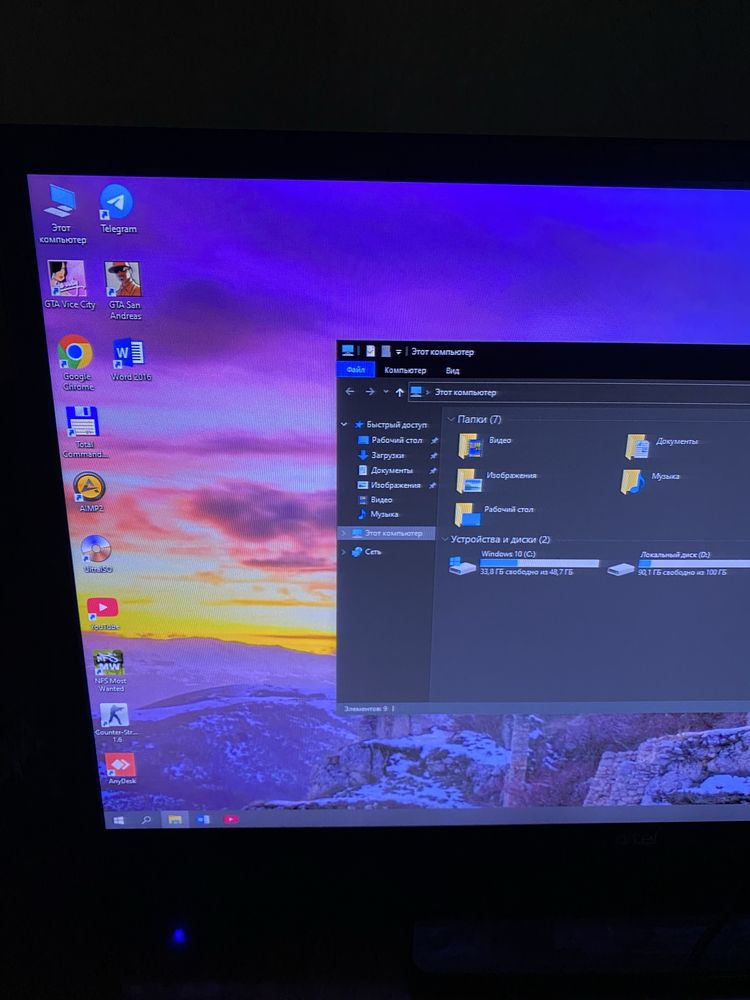The height and width of the screenshot is (1000, 750).
Task: Click the Properties icon in quick access toolbar
Action: pyautogui.click(x=371, y=351)
